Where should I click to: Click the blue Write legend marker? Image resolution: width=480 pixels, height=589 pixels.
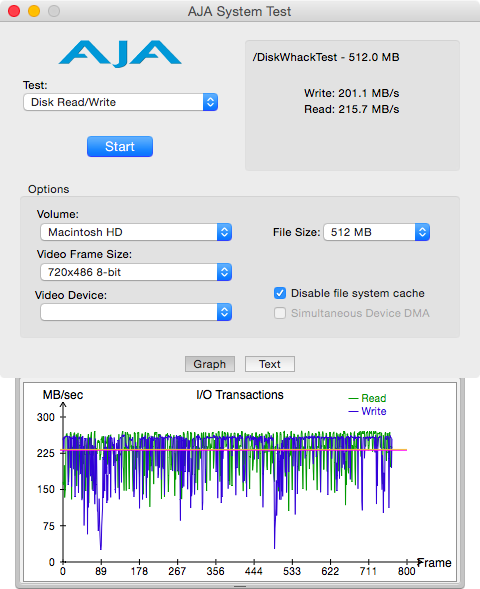tap(353, 411)
